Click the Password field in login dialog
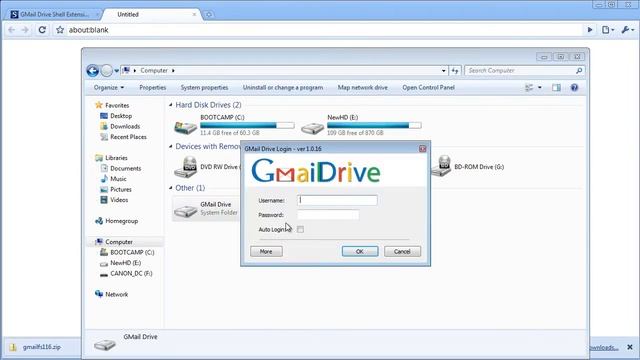 tap(329, 215)
